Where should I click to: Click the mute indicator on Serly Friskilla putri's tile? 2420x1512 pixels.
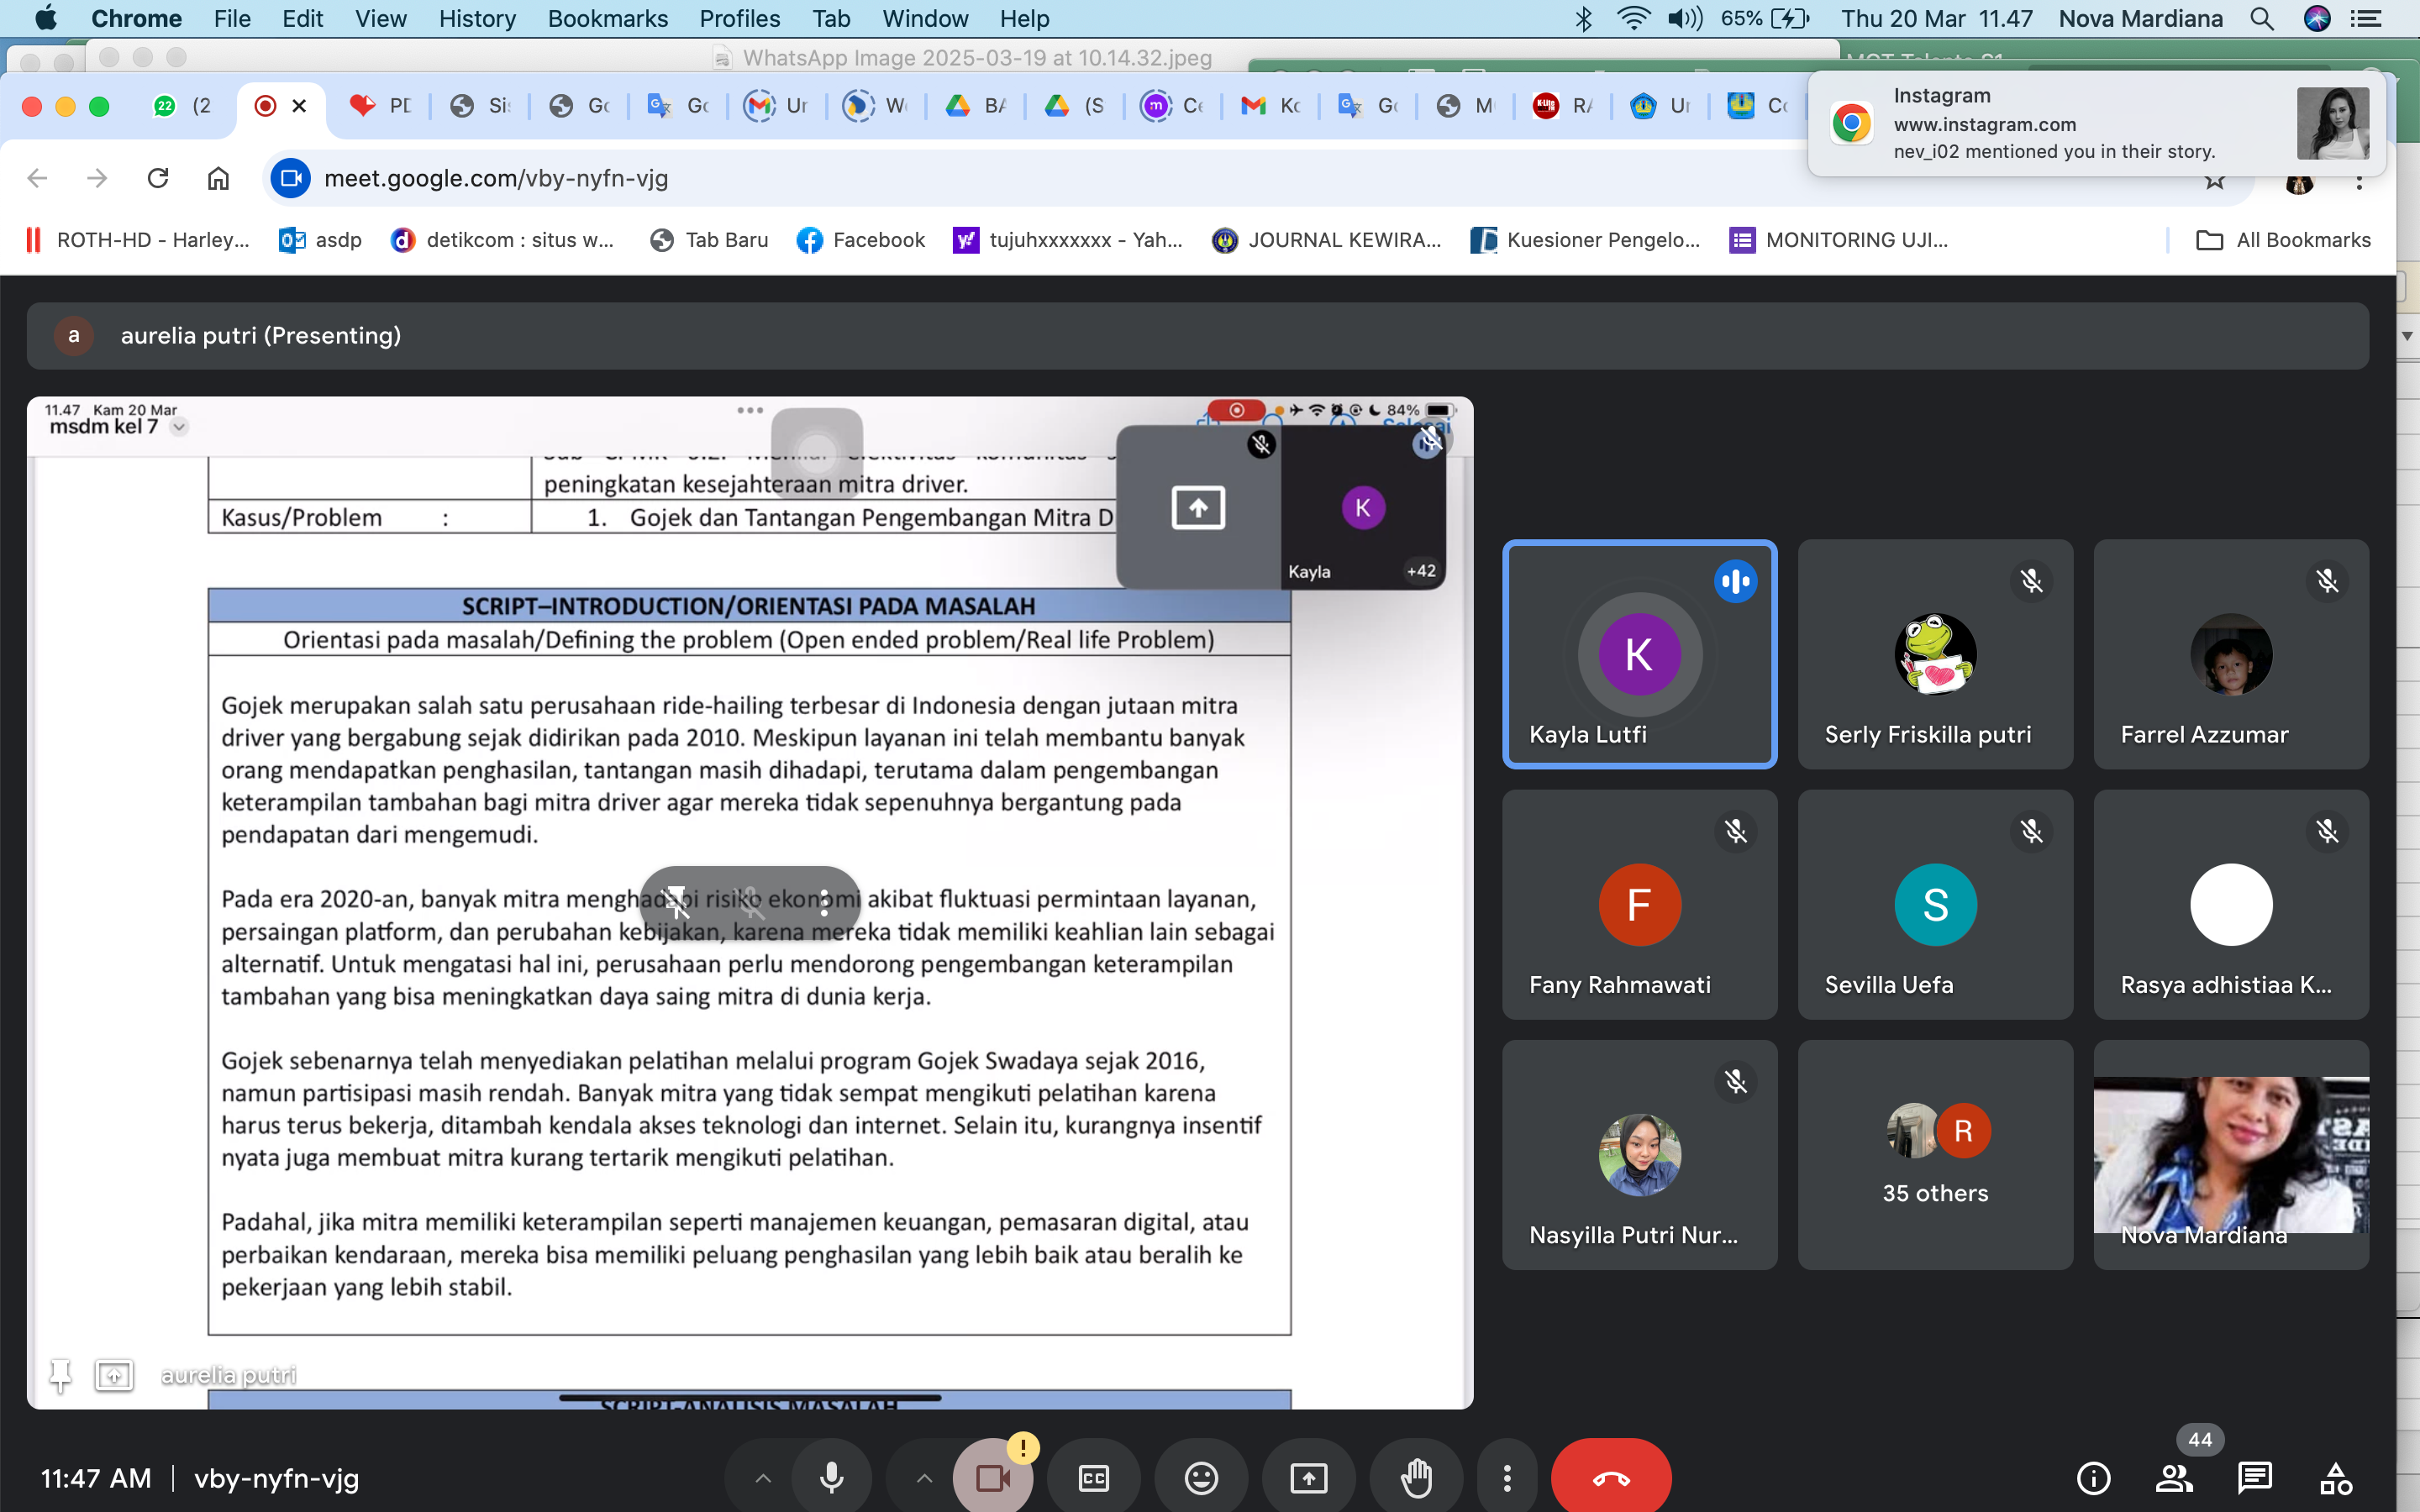tap(2032, 581)
